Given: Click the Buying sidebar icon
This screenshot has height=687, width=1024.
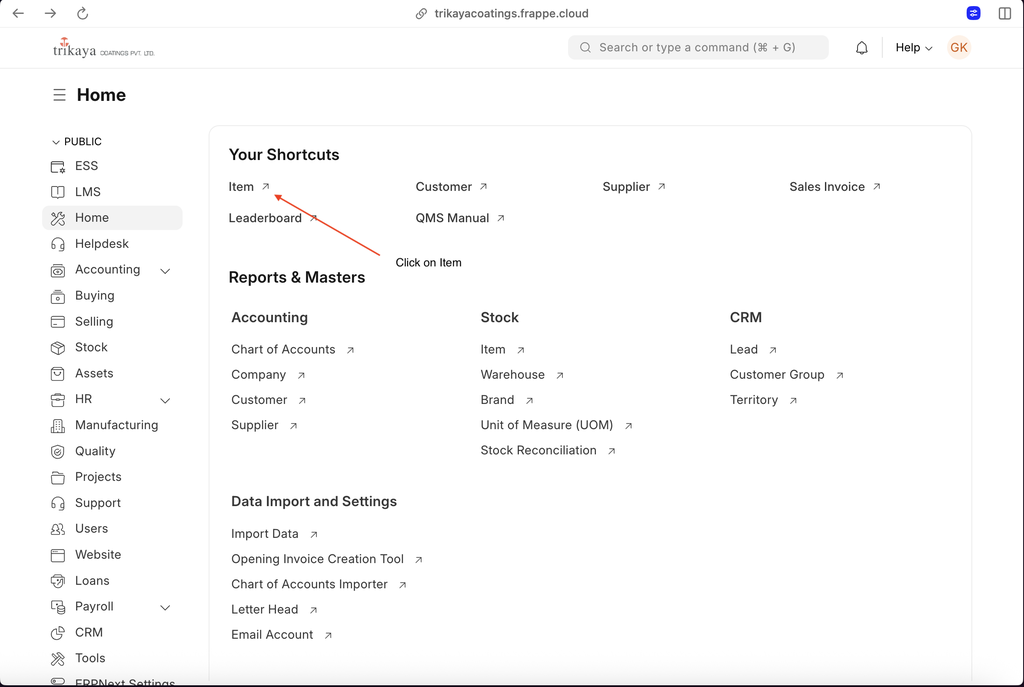Looking at the screenshot, I should tap(58, 296).
